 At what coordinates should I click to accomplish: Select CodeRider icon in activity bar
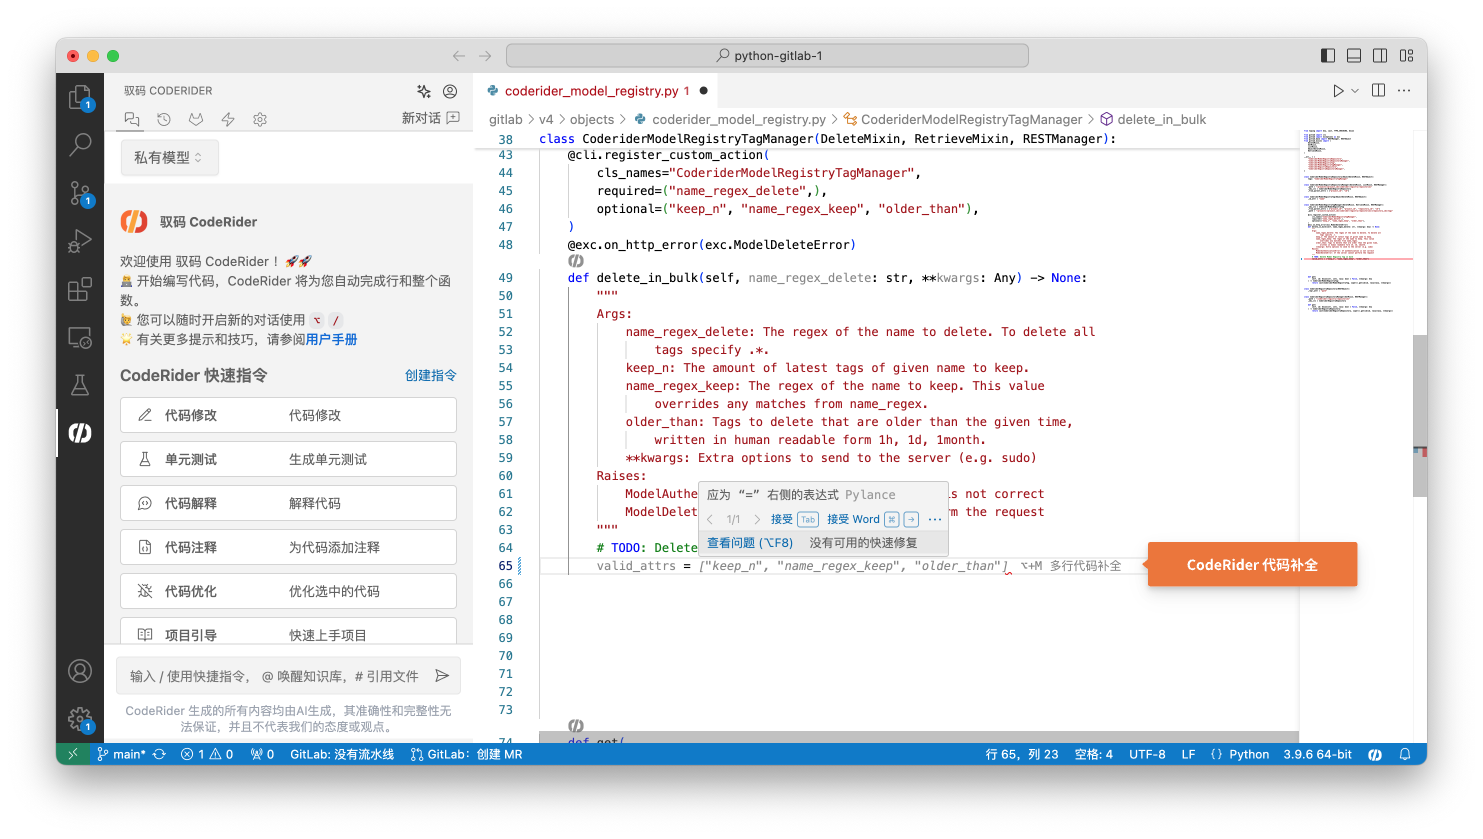click(x=80, y=433)
